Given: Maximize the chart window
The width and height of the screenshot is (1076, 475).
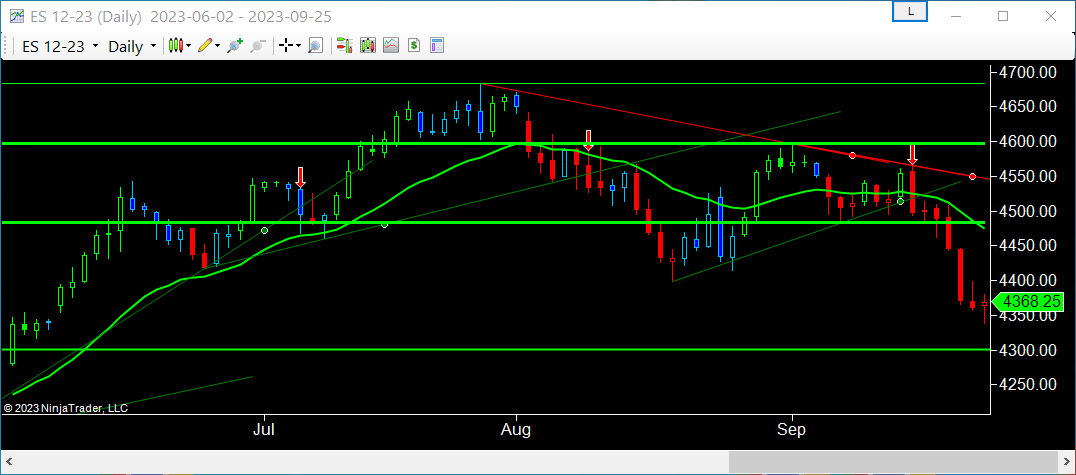Looking at the screenshot, I should click(x=1003, y=15).
